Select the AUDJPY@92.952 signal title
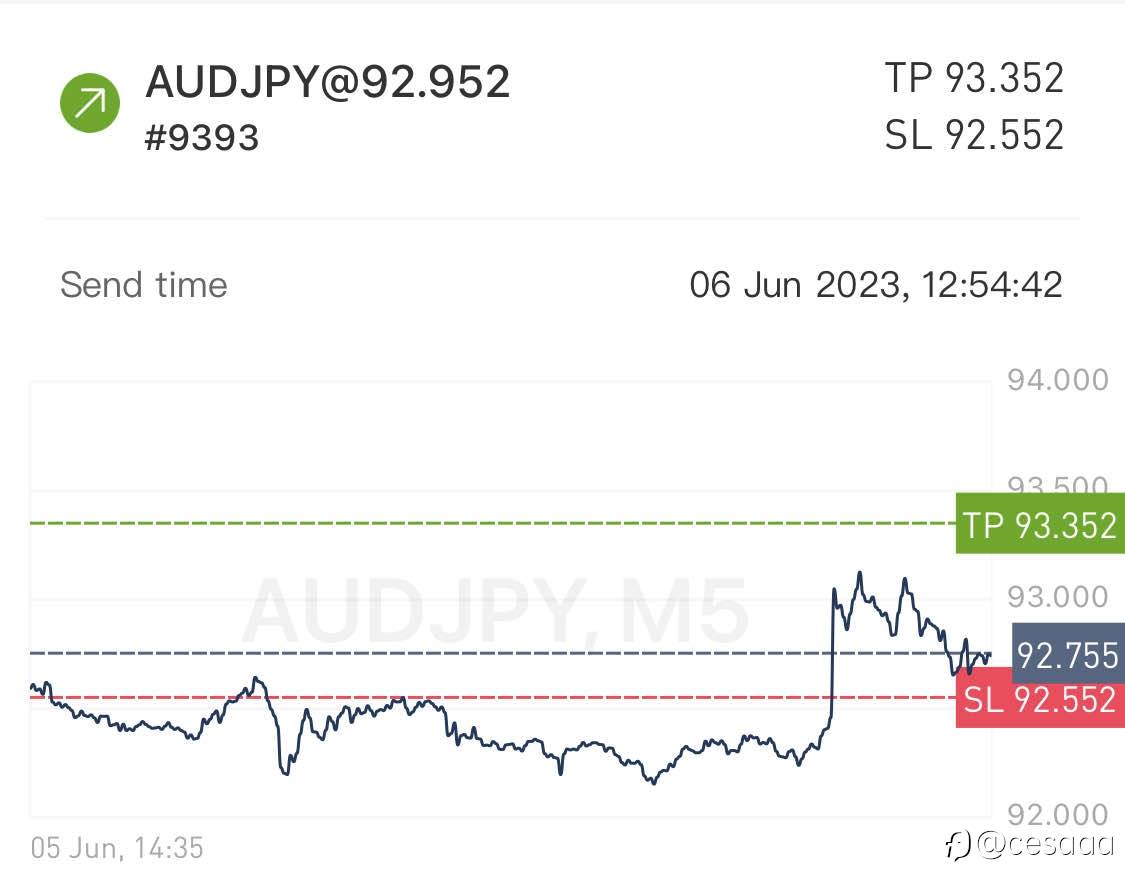1125x893 pixels. click(x=328, y=81)
